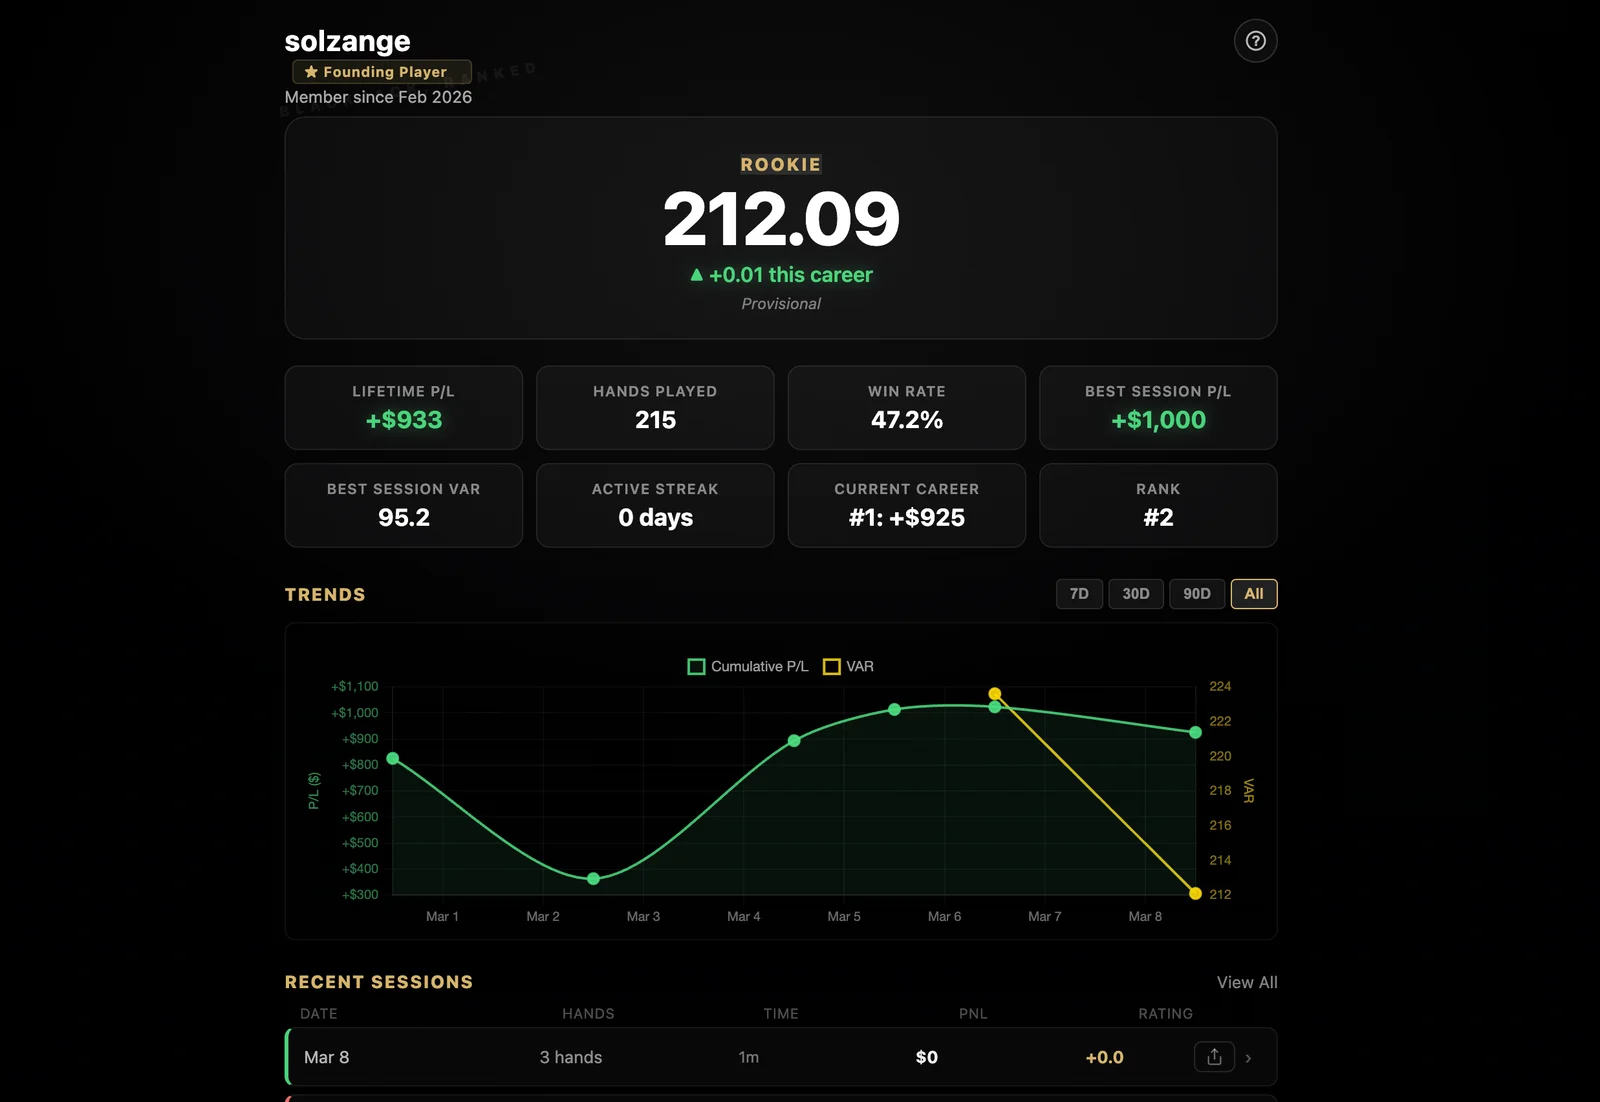Click the green up-arrow beside +0.01 this career
This screenshot has height=1102, width=1600.
coord(696,275)
